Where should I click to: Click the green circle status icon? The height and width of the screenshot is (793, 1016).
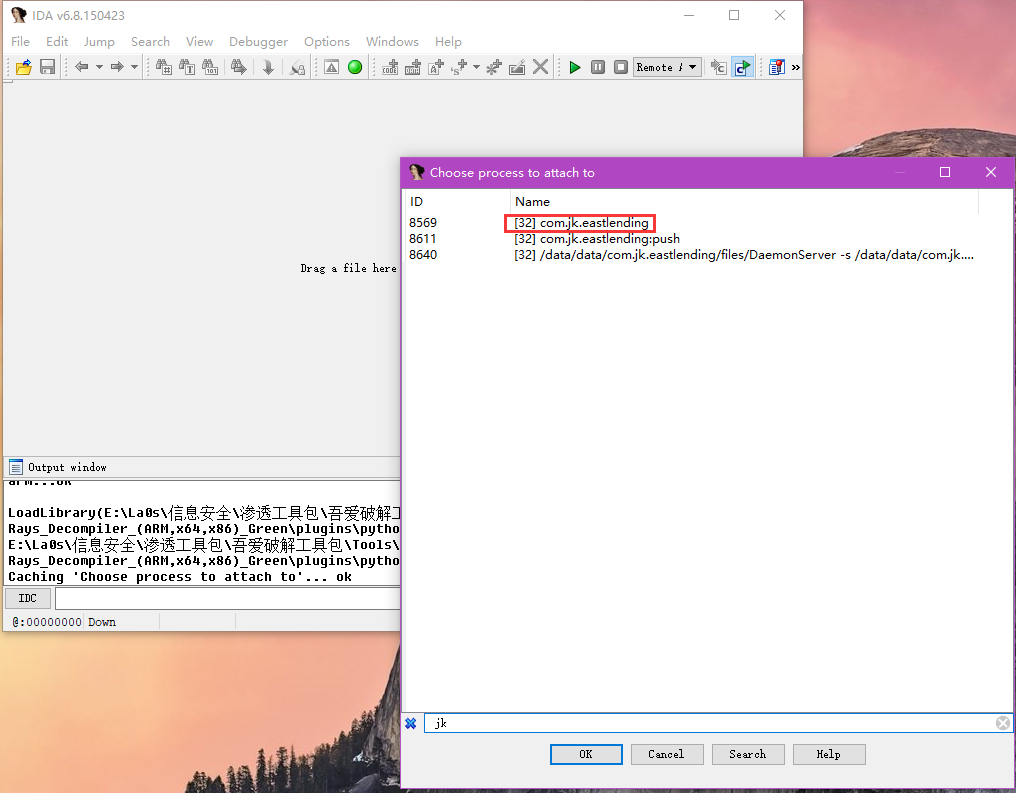(355, 67)
